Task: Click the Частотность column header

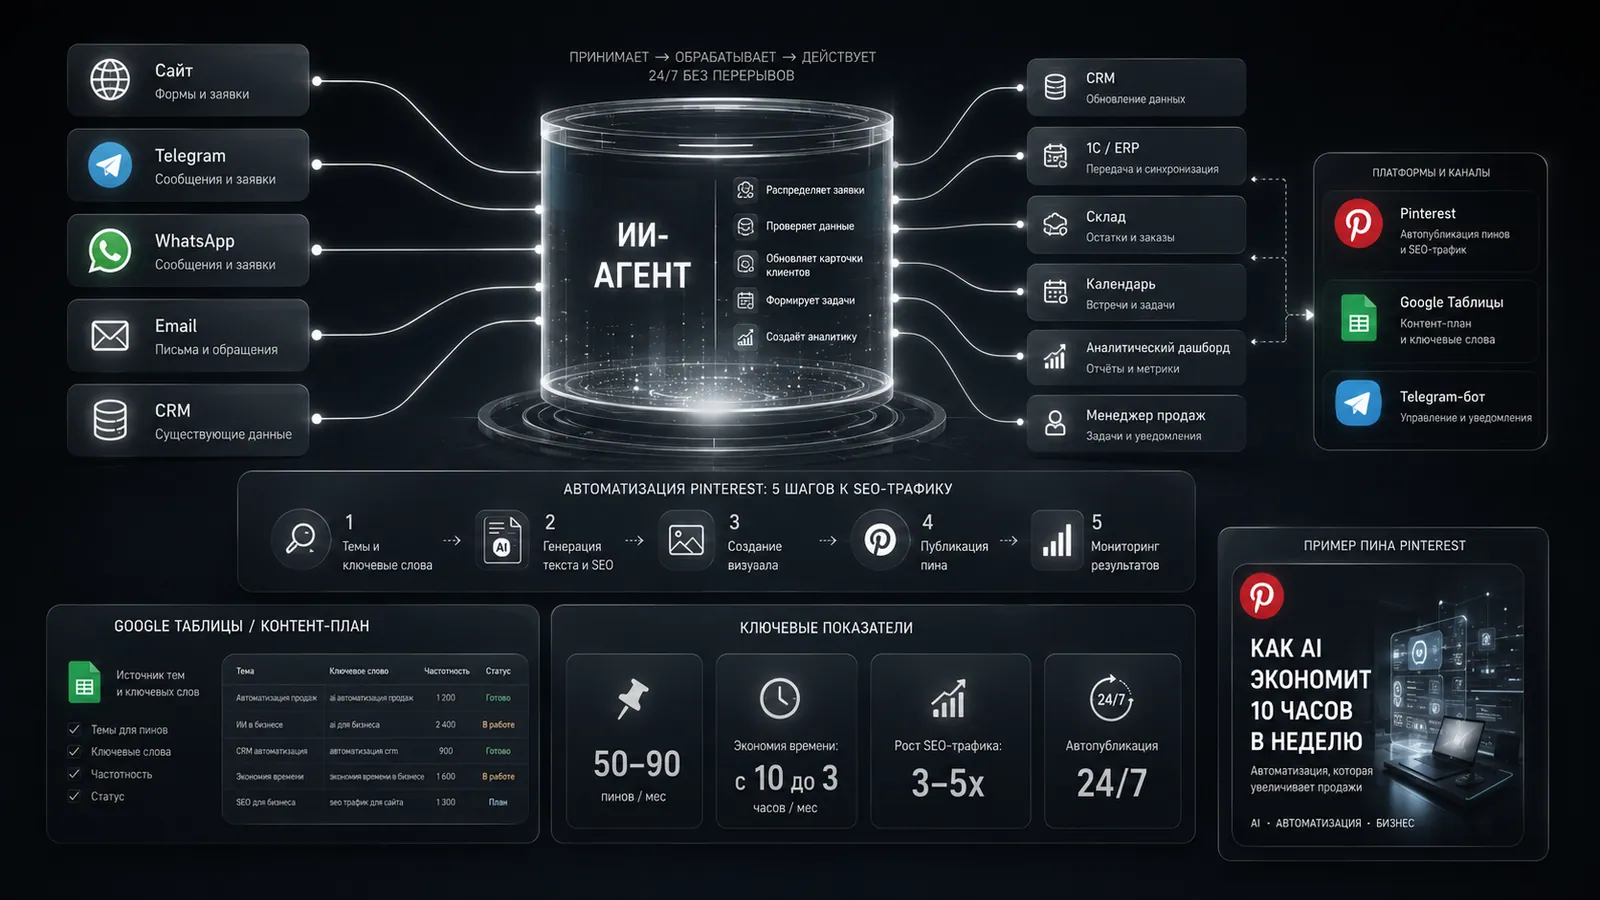Action: click(446, 671)
